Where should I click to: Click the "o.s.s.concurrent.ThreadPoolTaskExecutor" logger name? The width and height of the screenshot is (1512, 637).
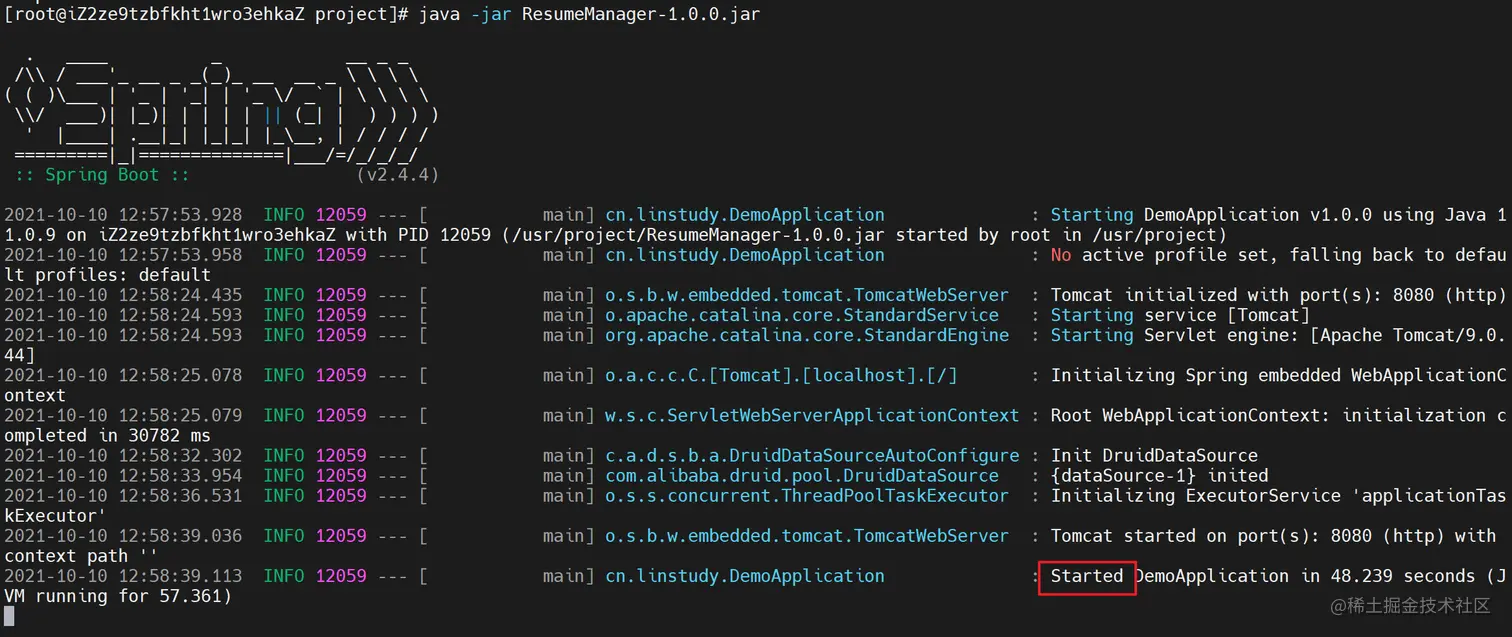(807, 496)
